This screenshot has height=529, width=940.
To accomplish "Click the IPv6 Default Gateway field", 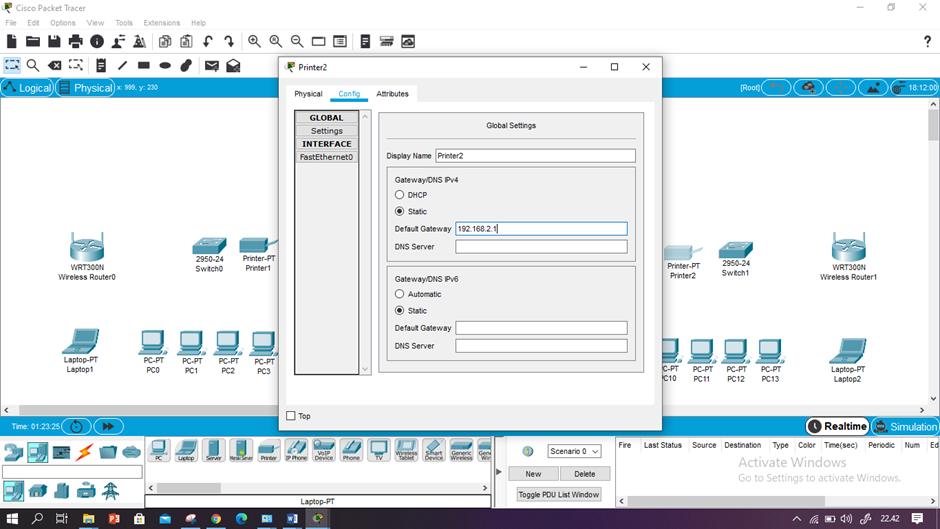I will (541, 328).
